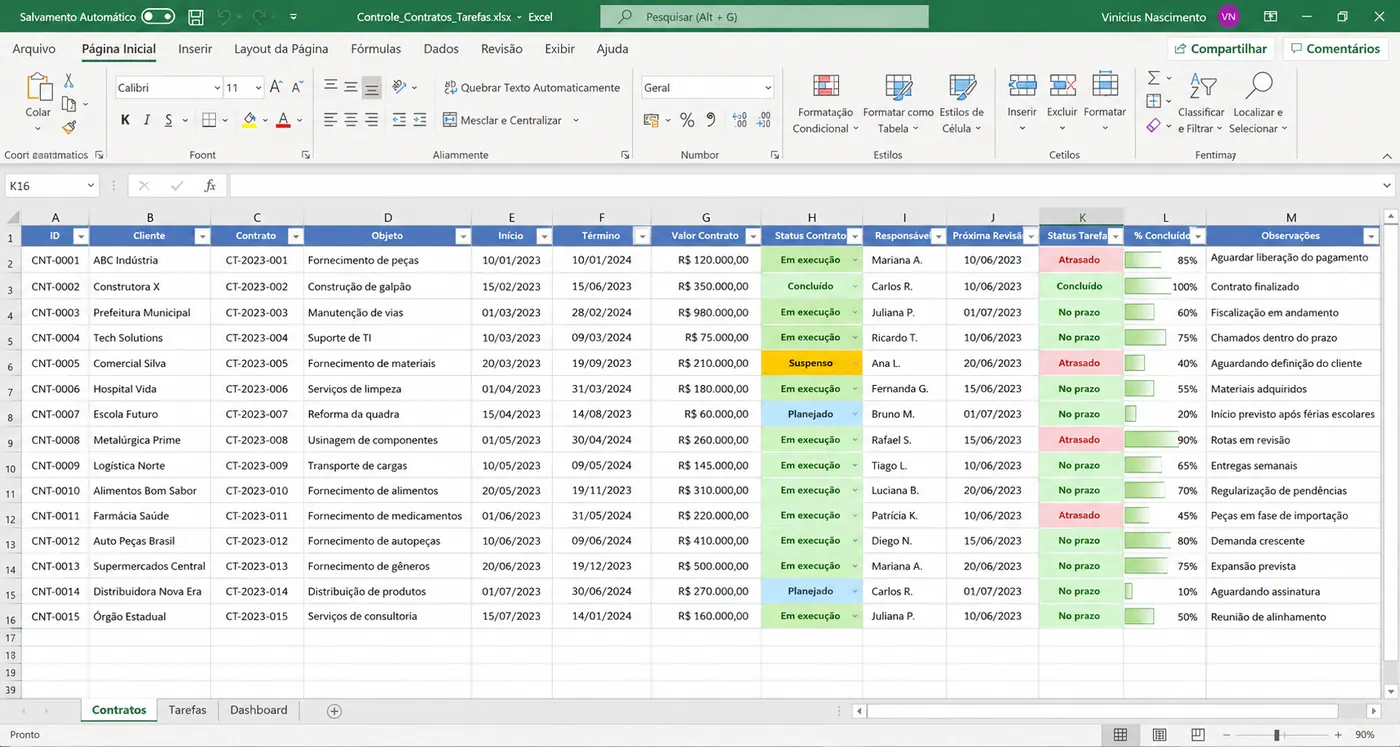Switch to the Dados ribbon tab

[x=441, y=48]
